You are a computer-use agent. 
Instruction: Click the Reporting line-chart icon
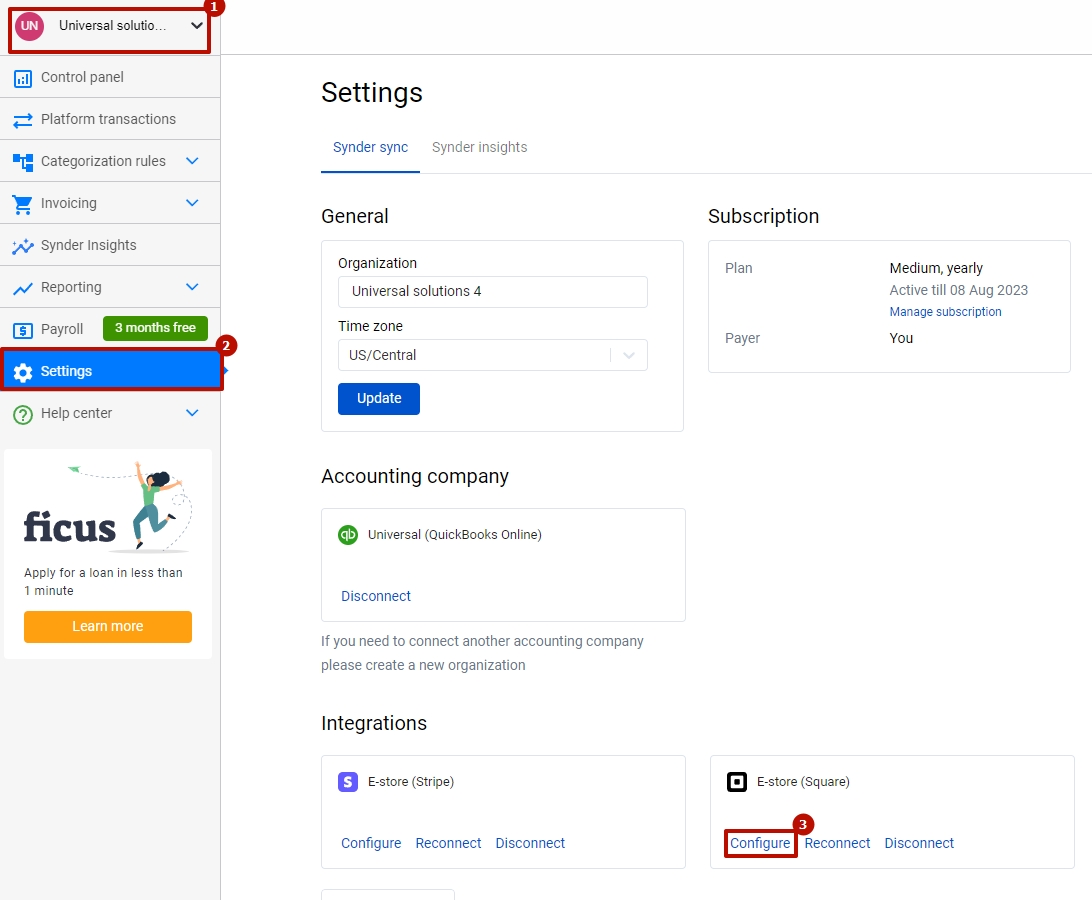coord(22,286)
